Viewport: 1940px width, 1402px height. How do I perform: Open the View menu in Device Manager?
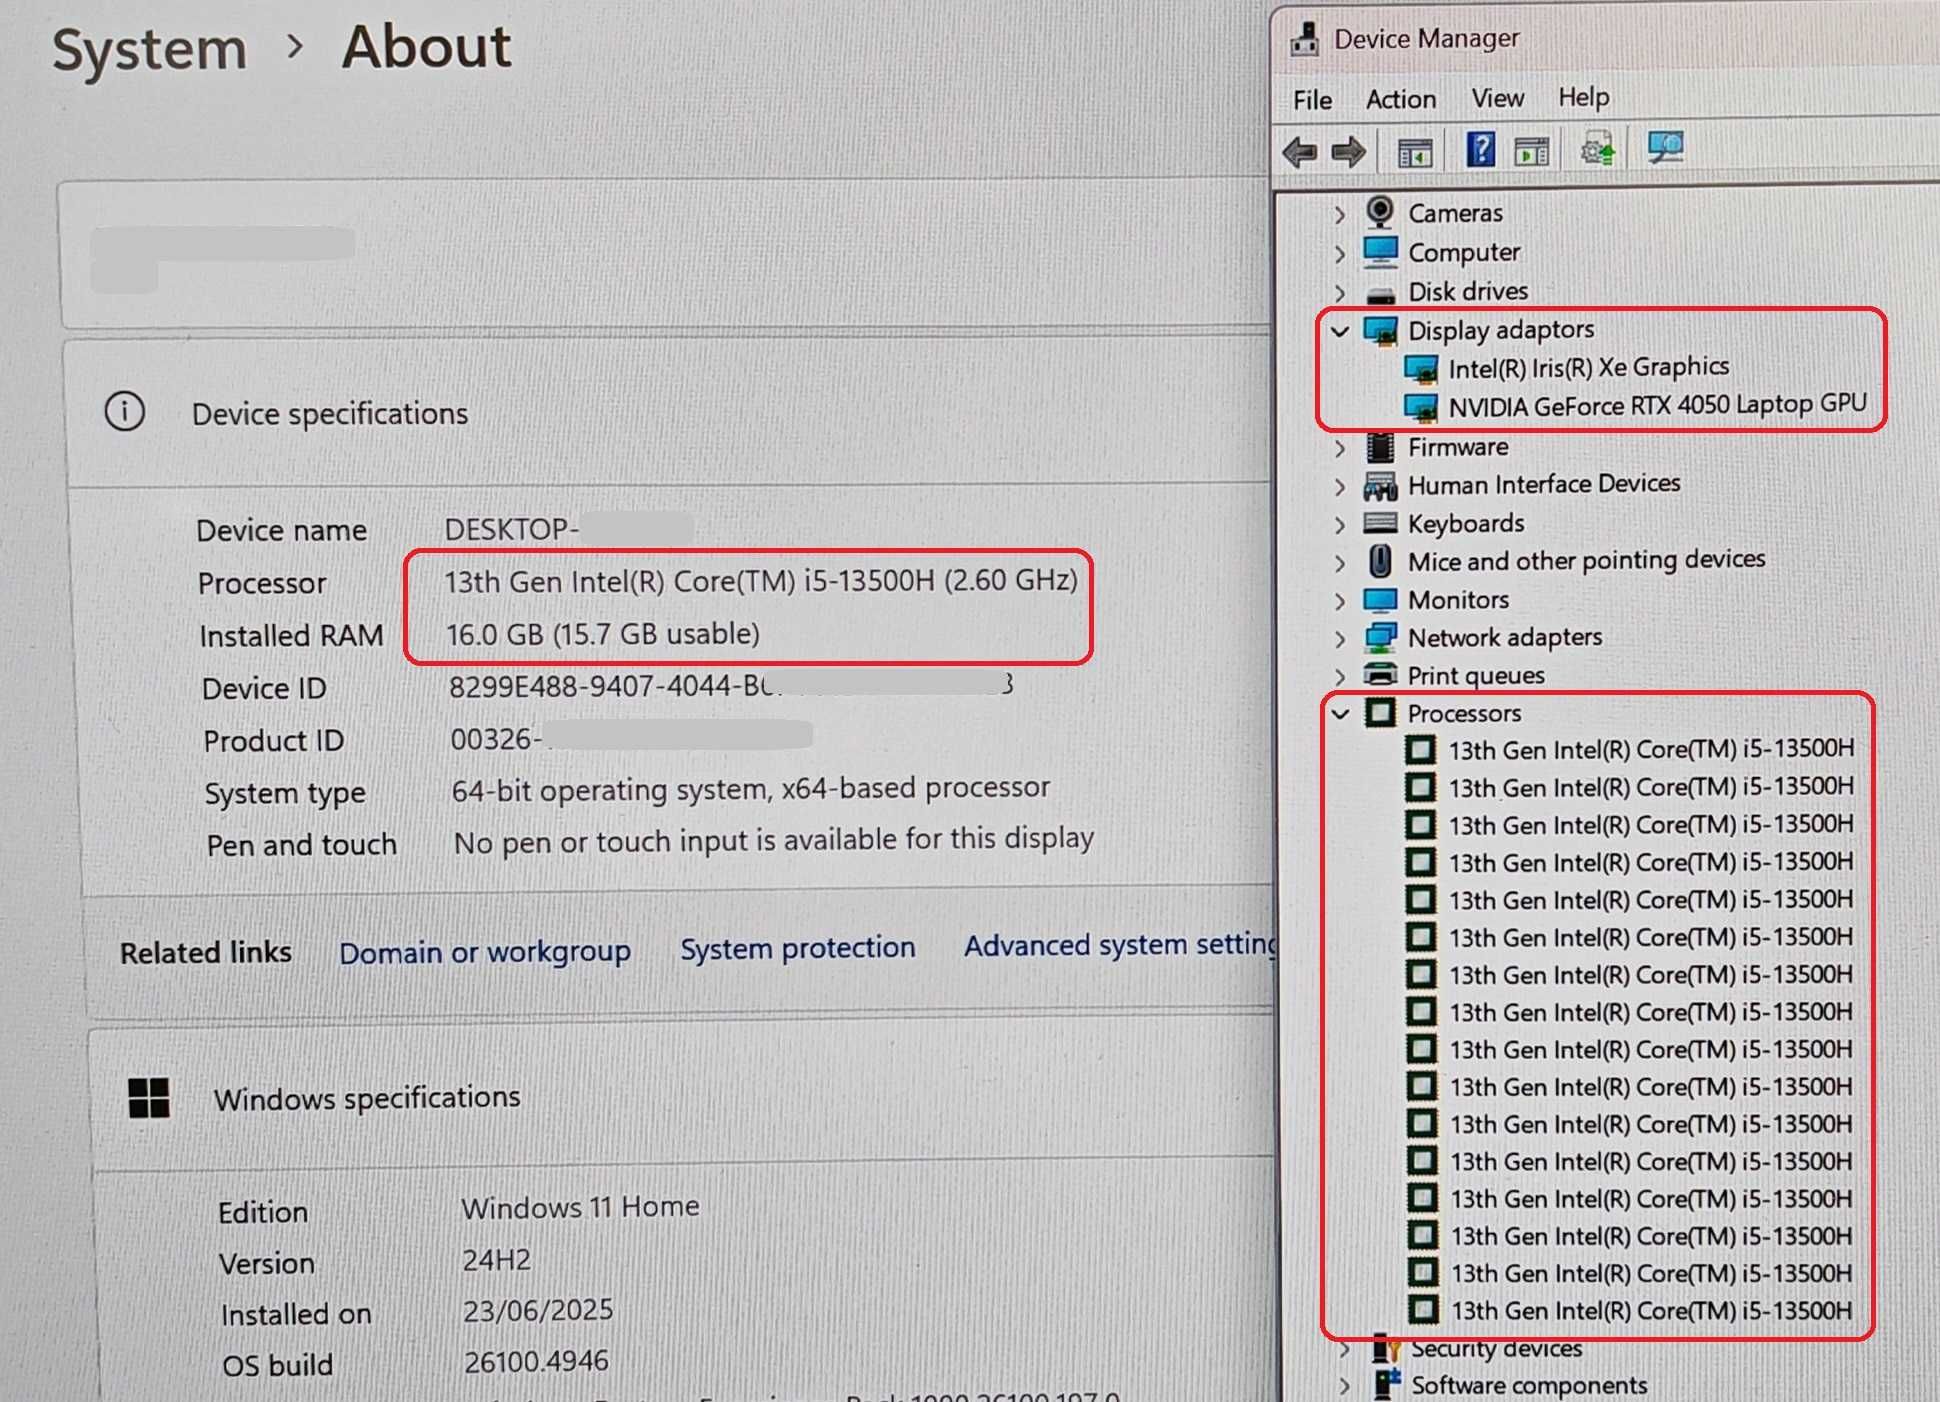point(1497,98)
